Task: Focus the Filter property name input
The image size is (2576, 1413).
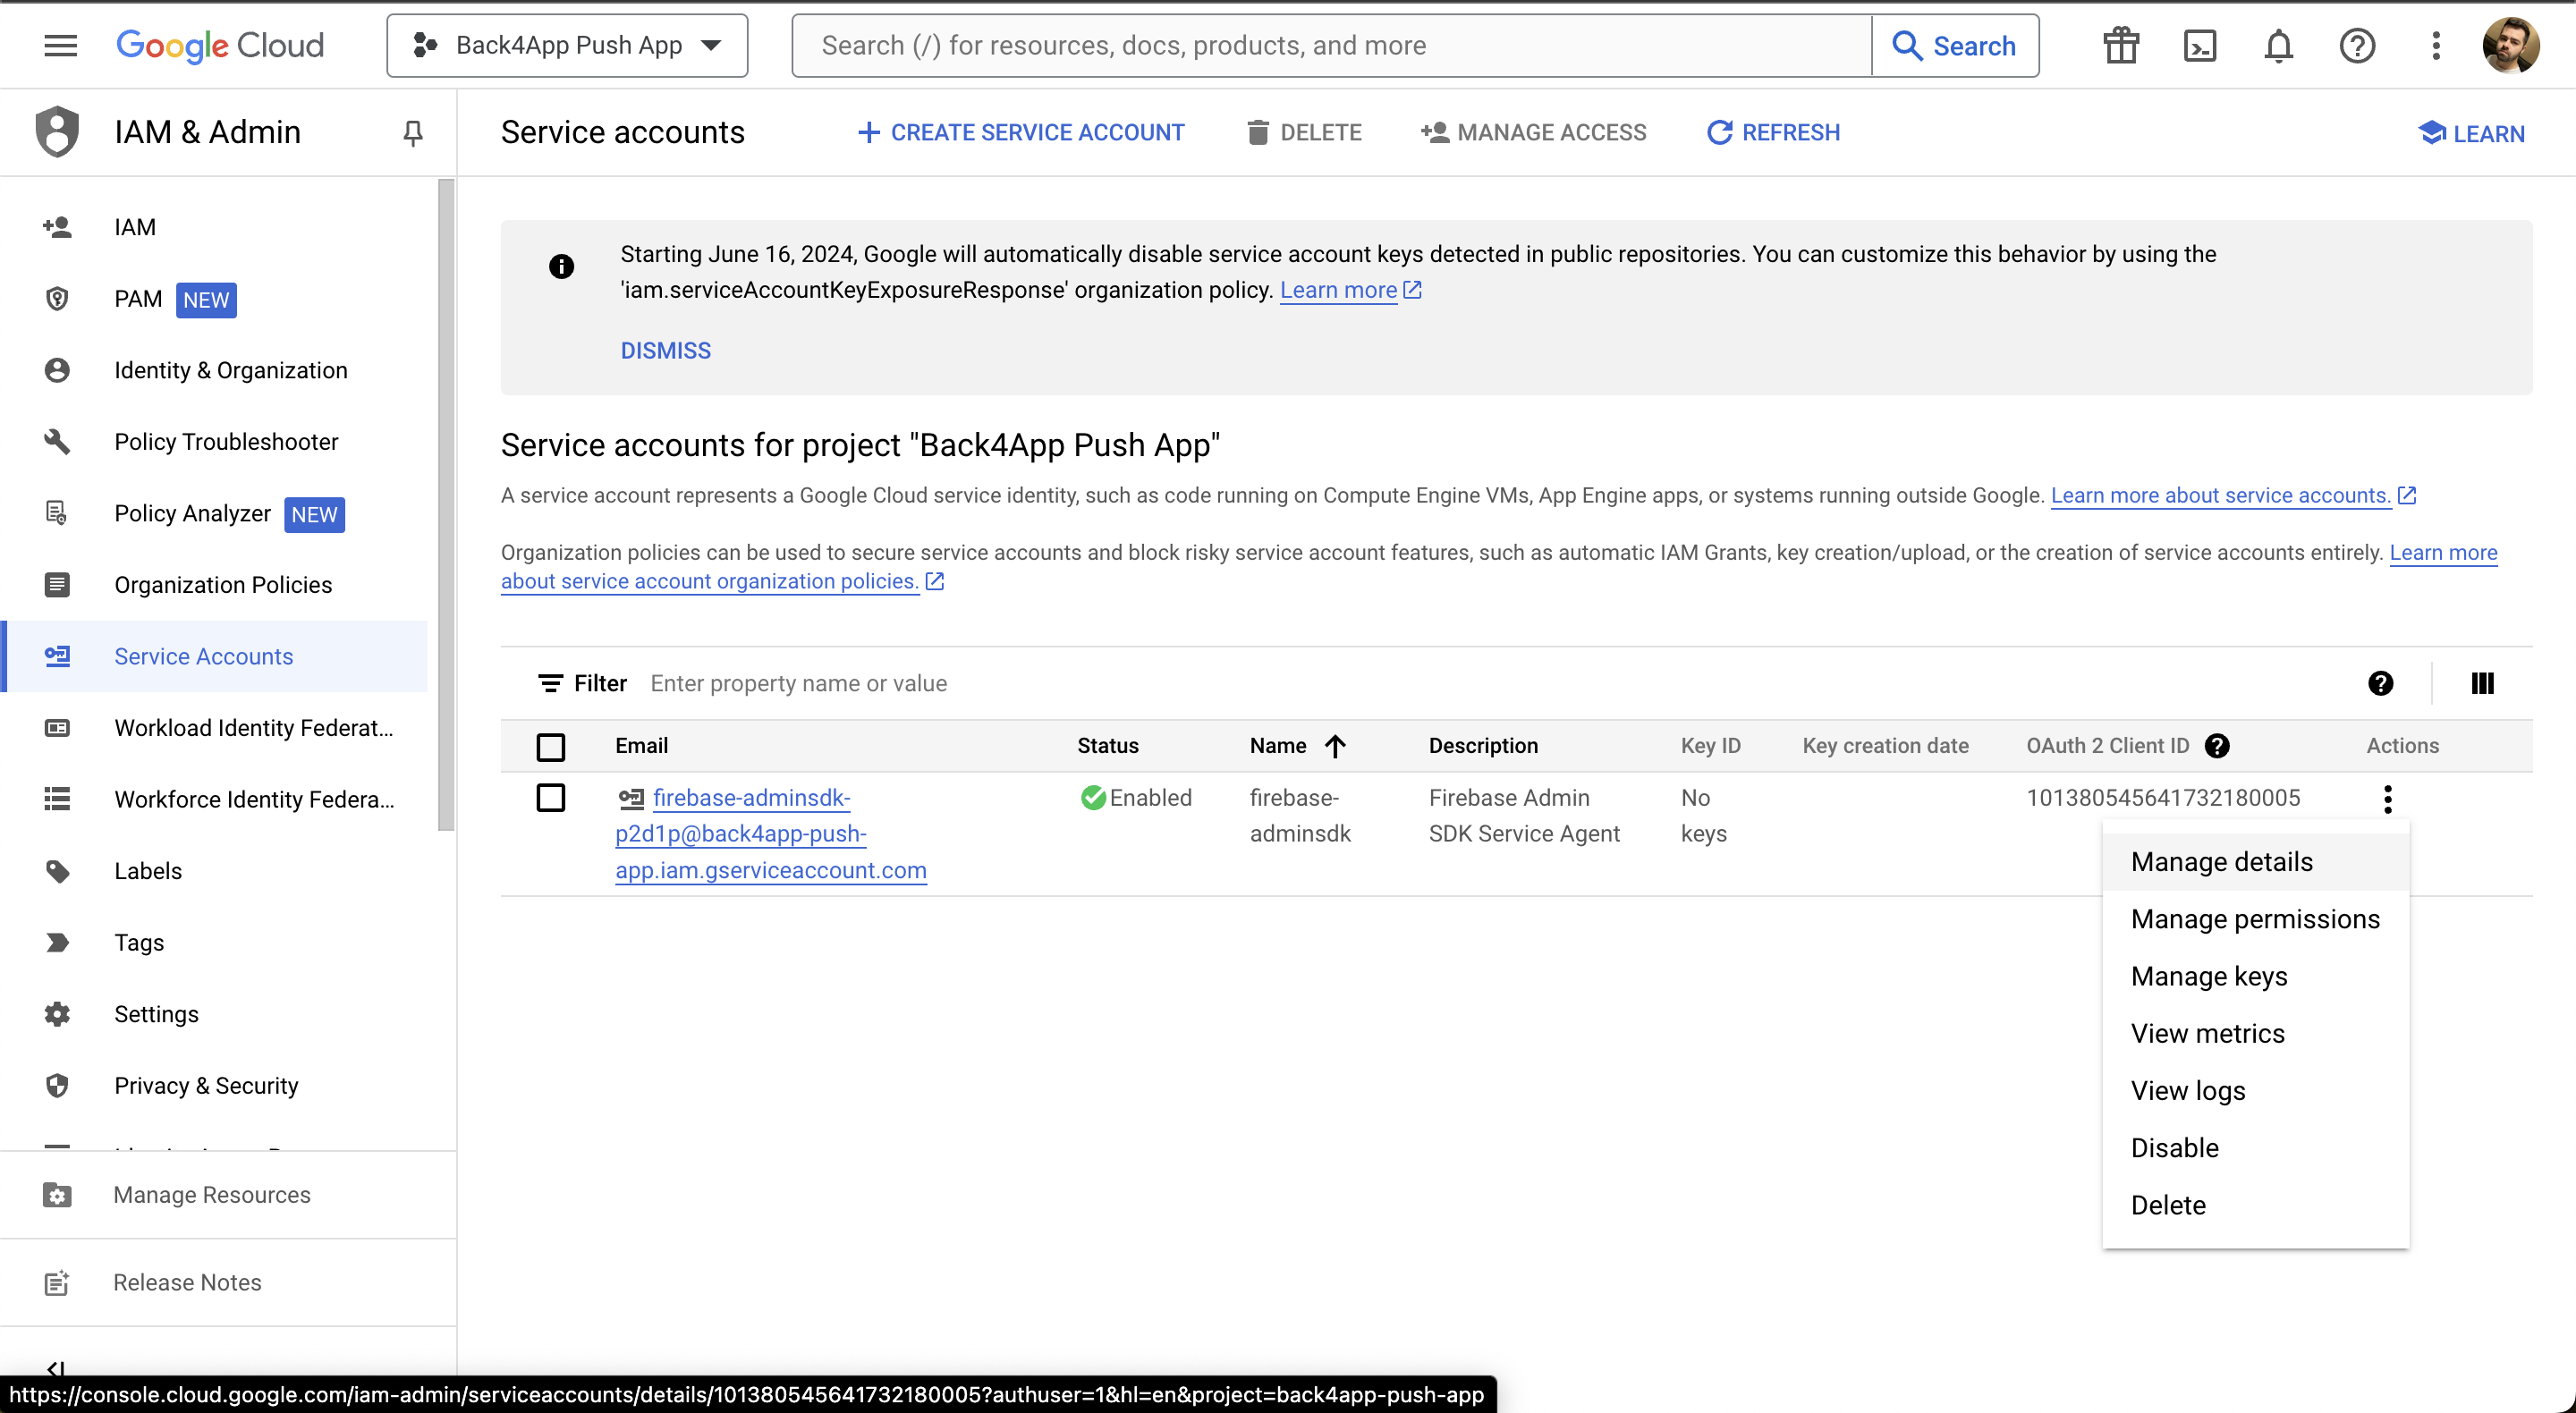Action: click(x=1490, y=683)
